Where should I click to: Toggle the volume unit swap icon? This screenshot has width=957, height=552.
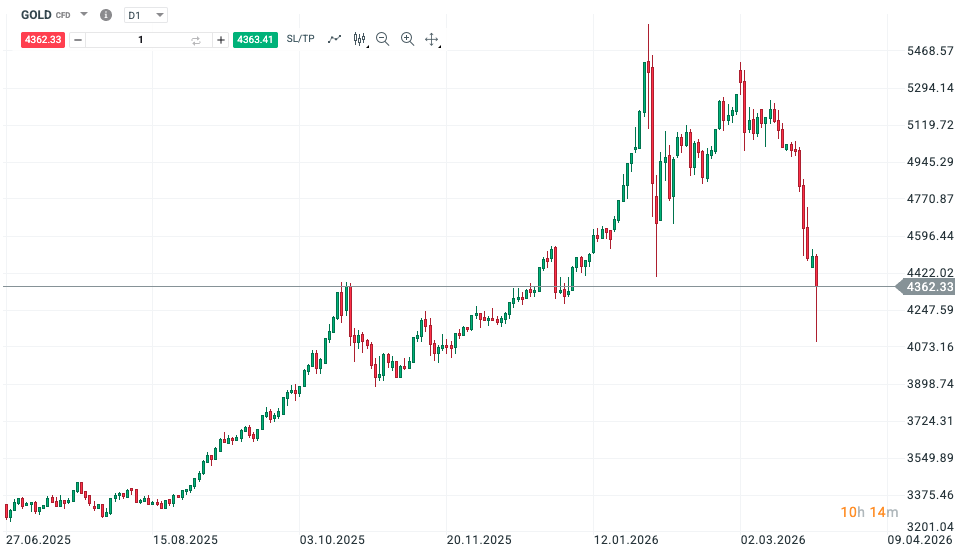point(196,40)
